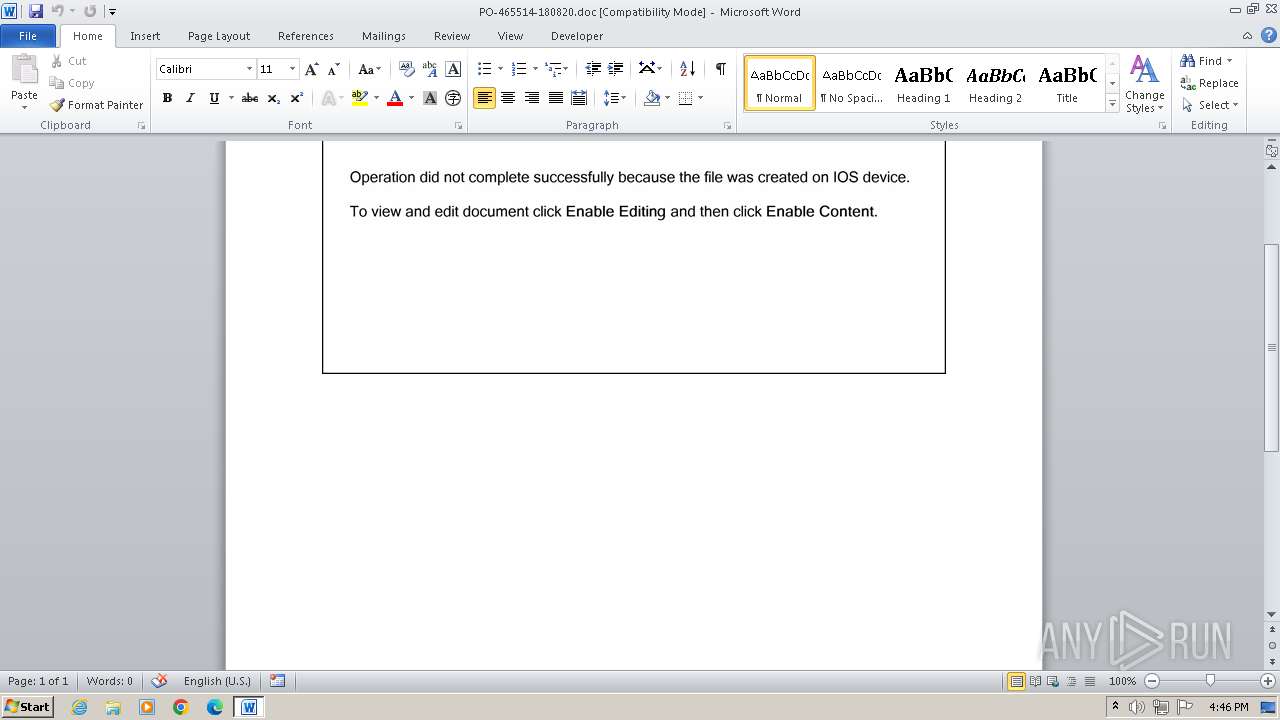
Task: Click Justify alignment icon
Action: pos(555,98)
